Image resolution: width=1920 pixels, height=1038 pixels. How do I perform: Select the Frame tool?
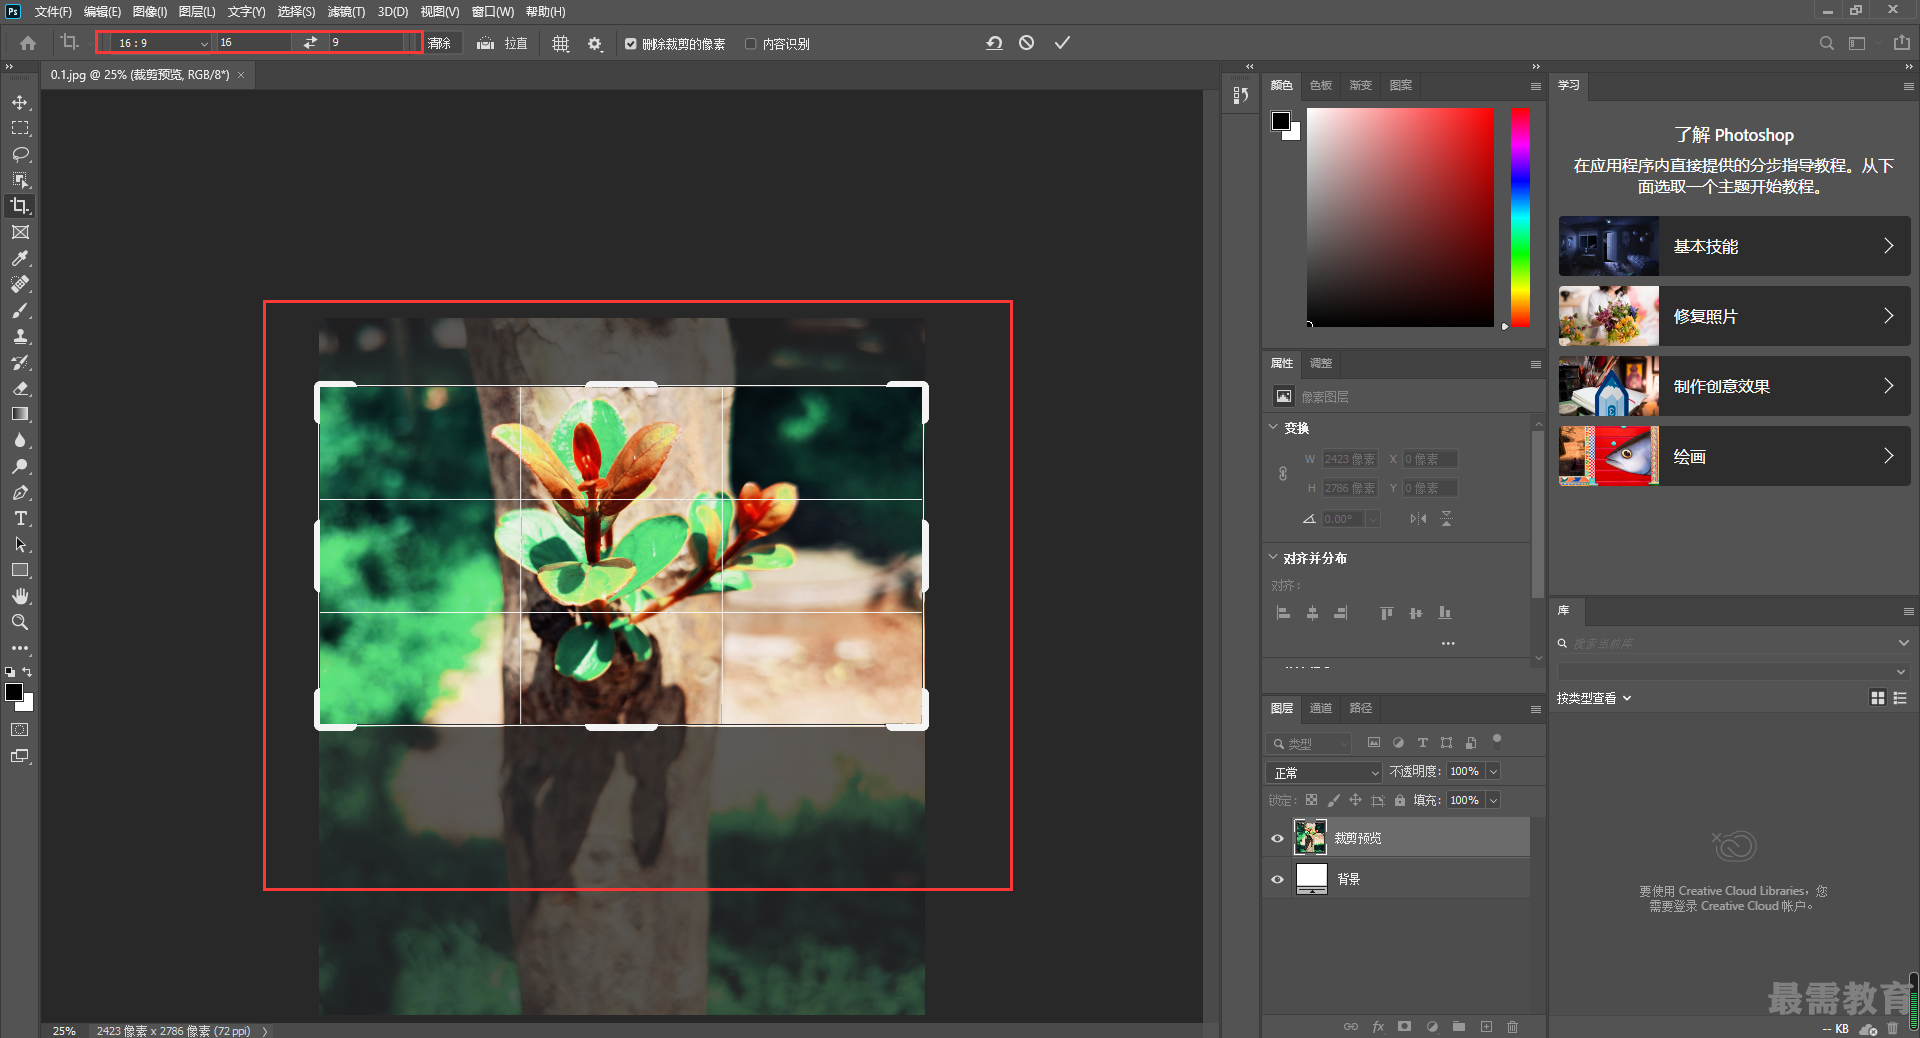point(20,232)
